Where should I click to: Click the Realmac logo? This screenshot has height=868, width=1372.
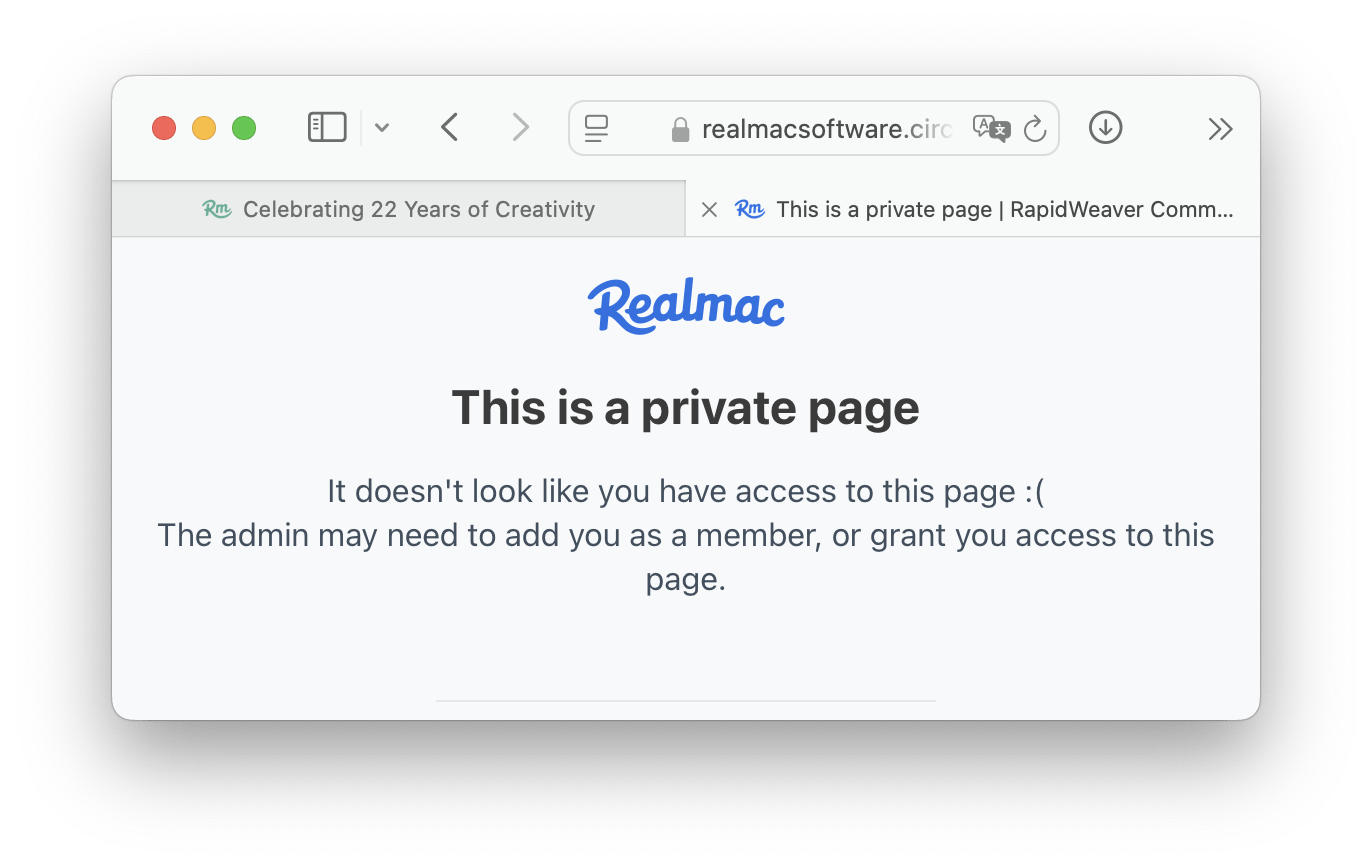click(x=686, y=304)
